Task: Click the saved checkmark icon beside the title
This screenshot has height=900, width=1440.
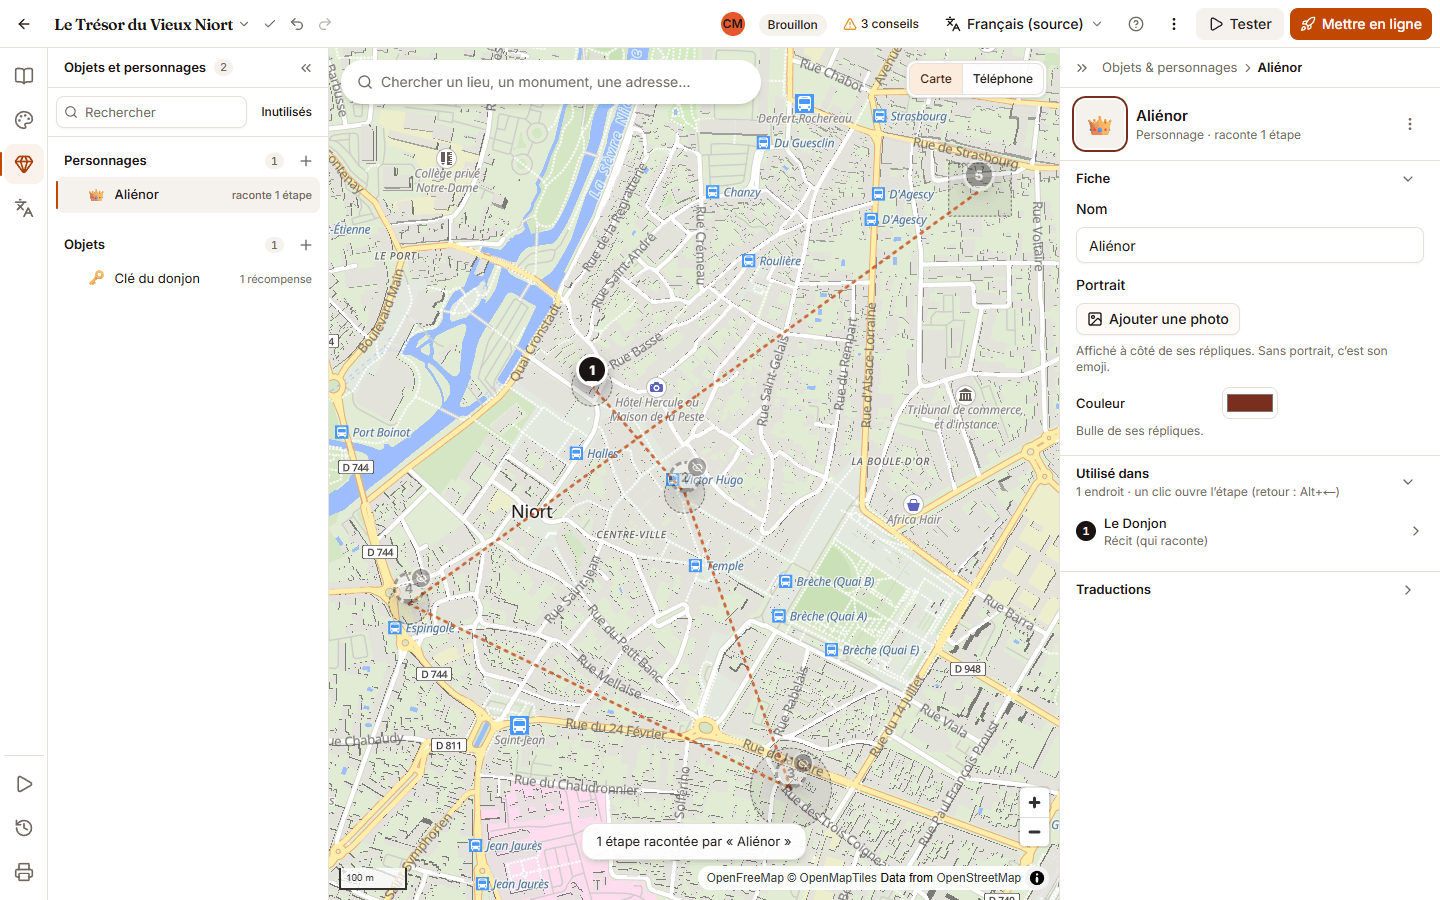Action: [x=269, y=24]
